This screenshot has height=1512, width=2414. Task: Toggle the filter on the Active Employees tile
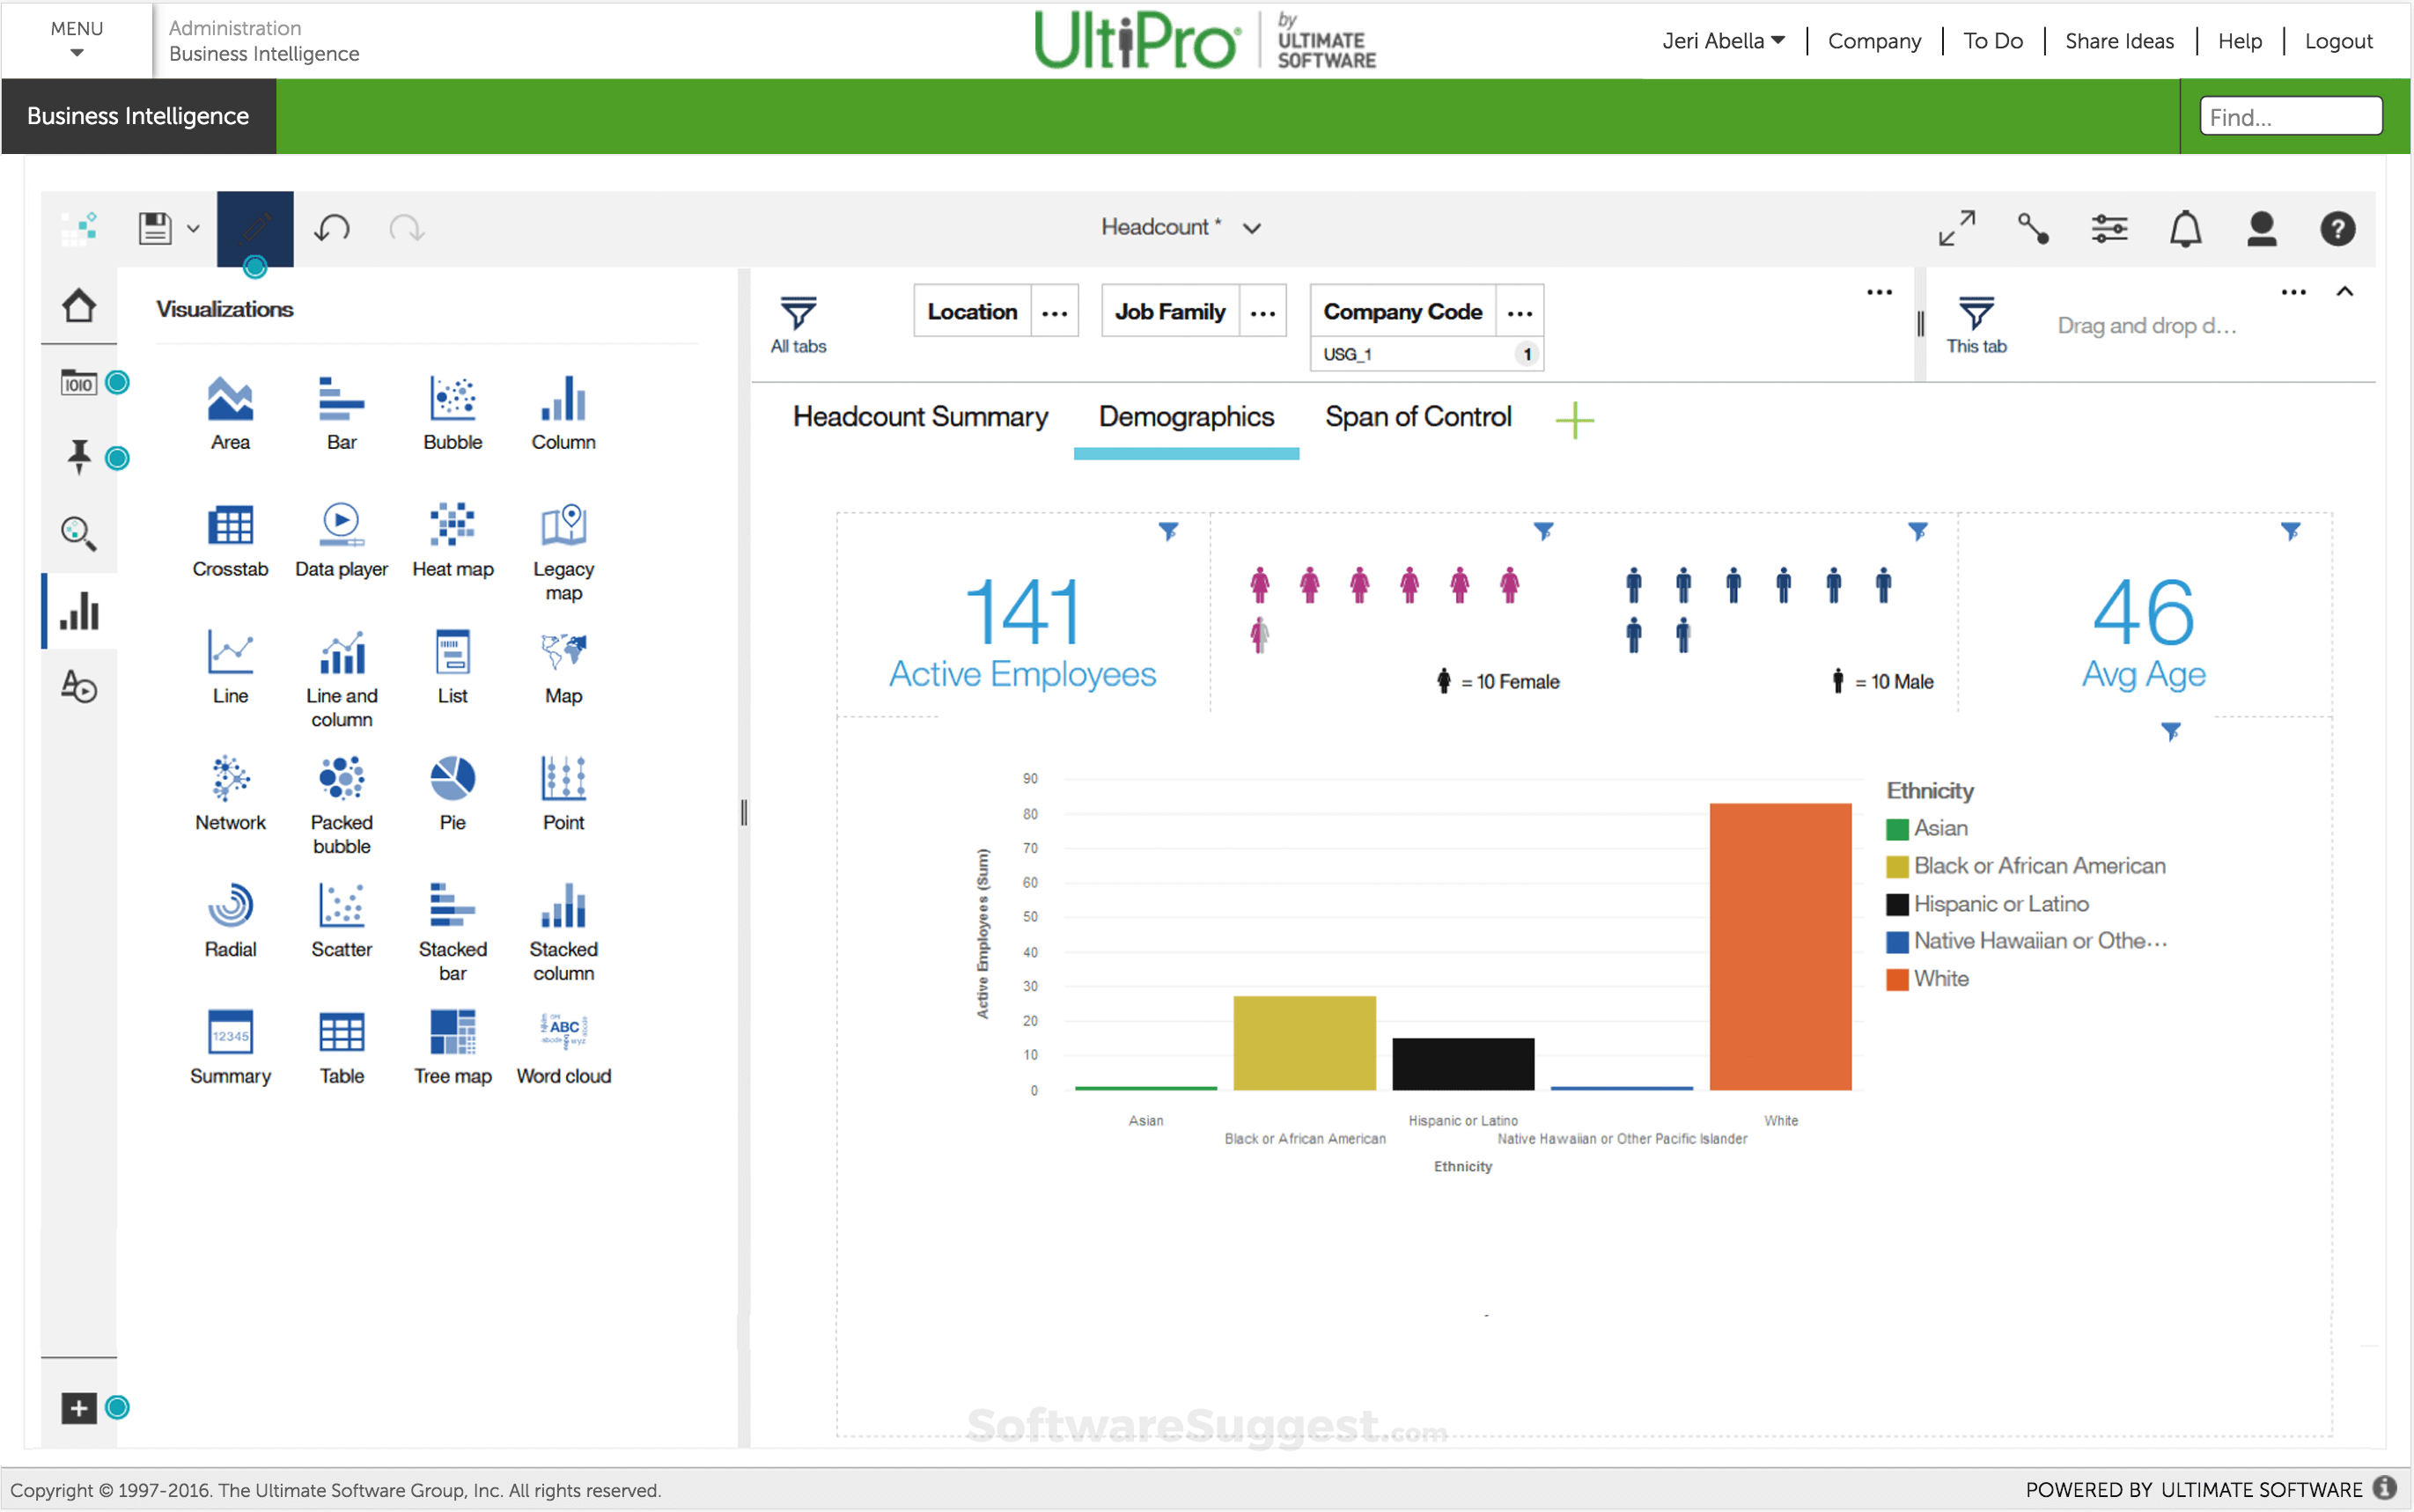pyautogui.click(x=1168, y=531)
